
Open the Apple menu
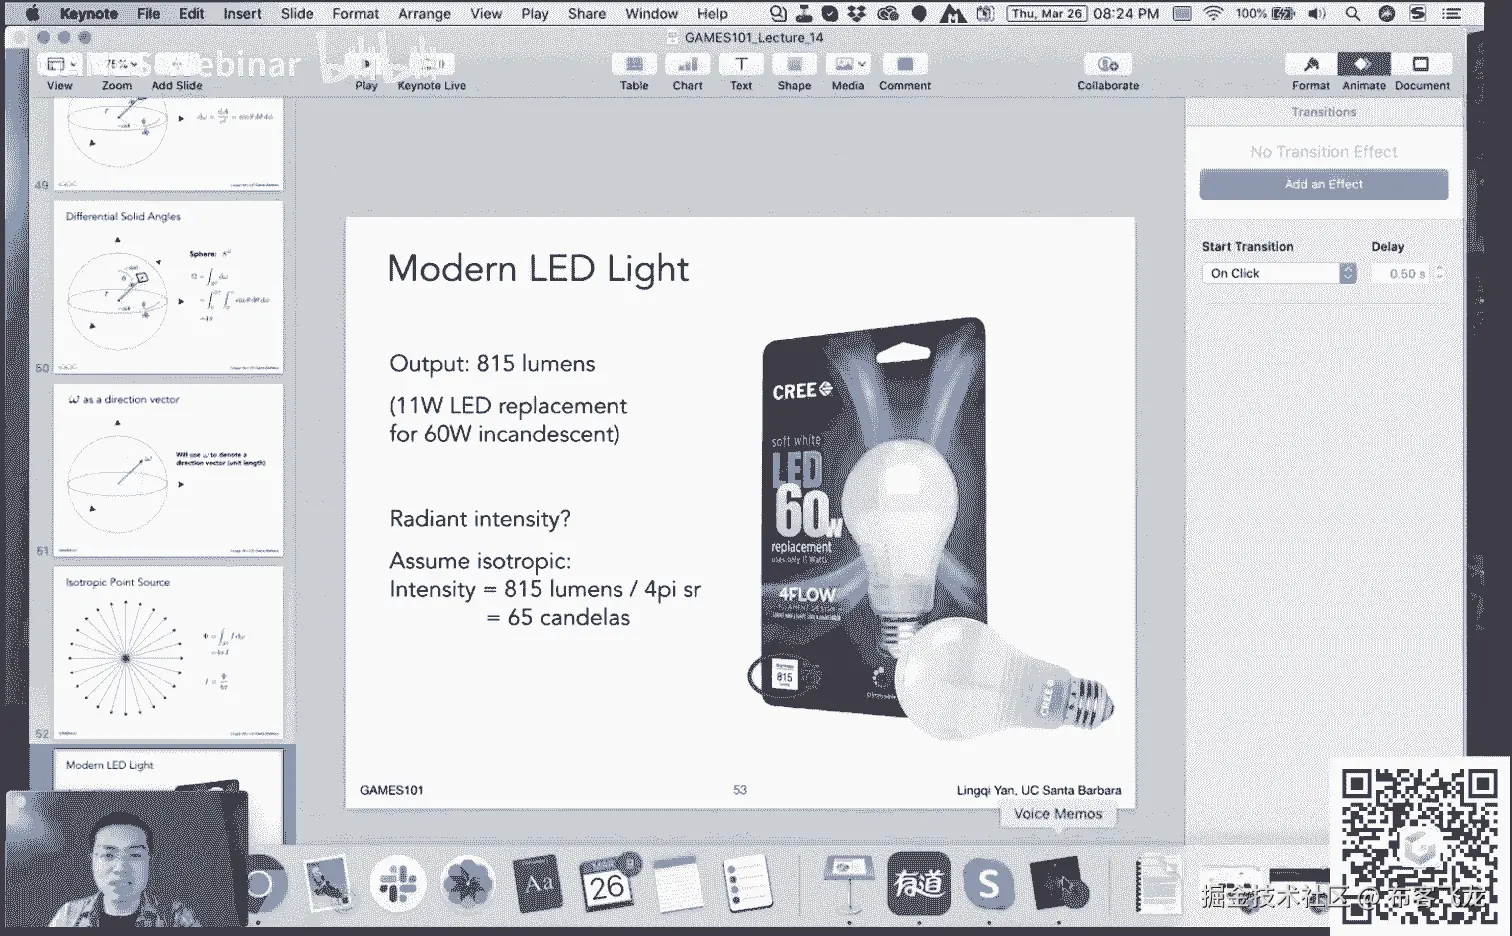pyautogui.click(x=31, y=13)
